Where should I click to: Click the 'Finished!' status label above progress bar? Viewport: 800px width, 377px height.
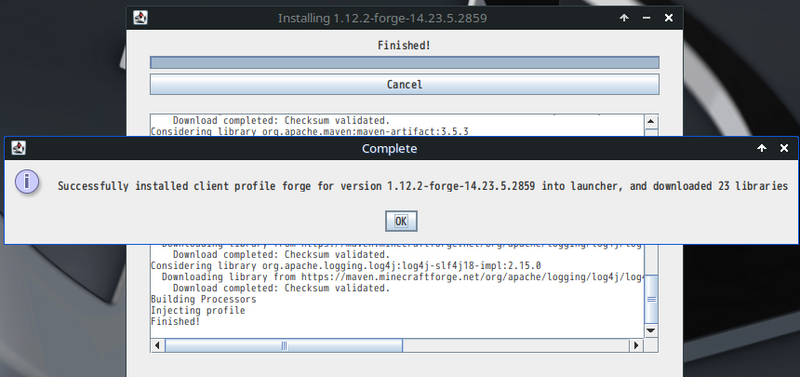(404, 45)
